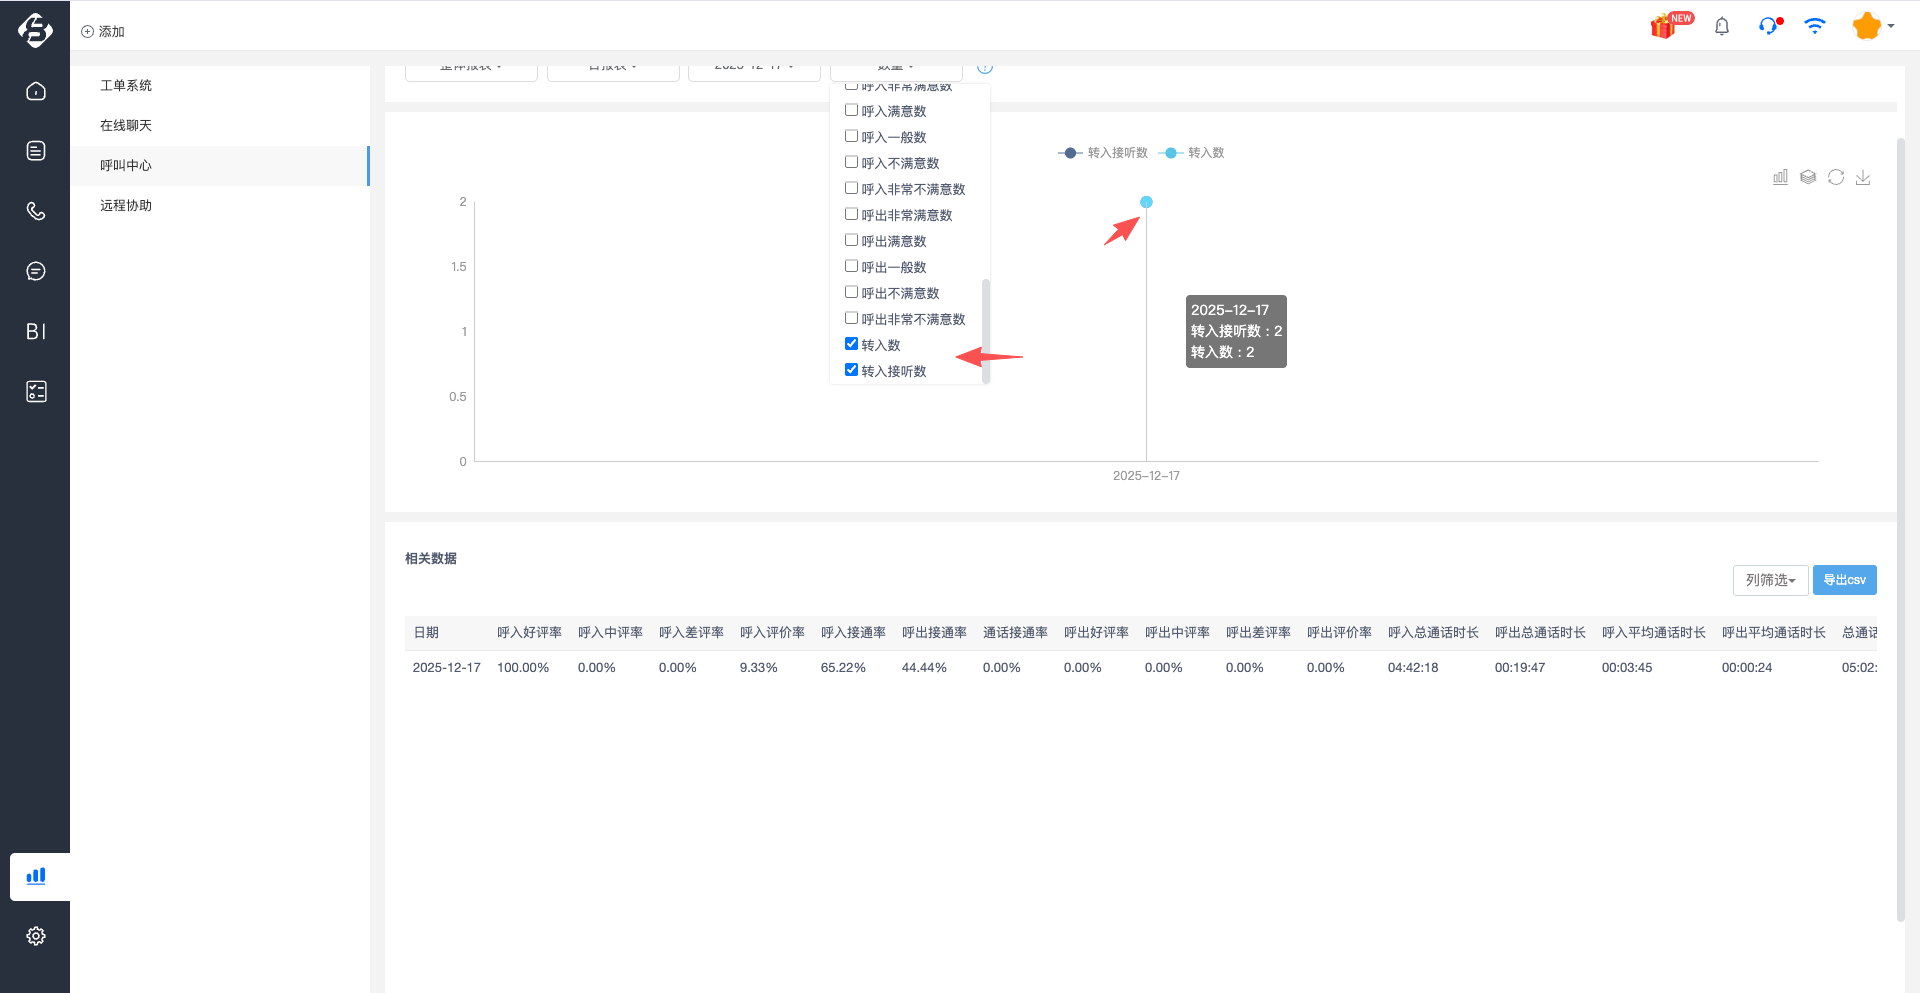Screen dimensions: 1920x993
Task: Open the 列筛选 dropdown
Action: 1770,580
